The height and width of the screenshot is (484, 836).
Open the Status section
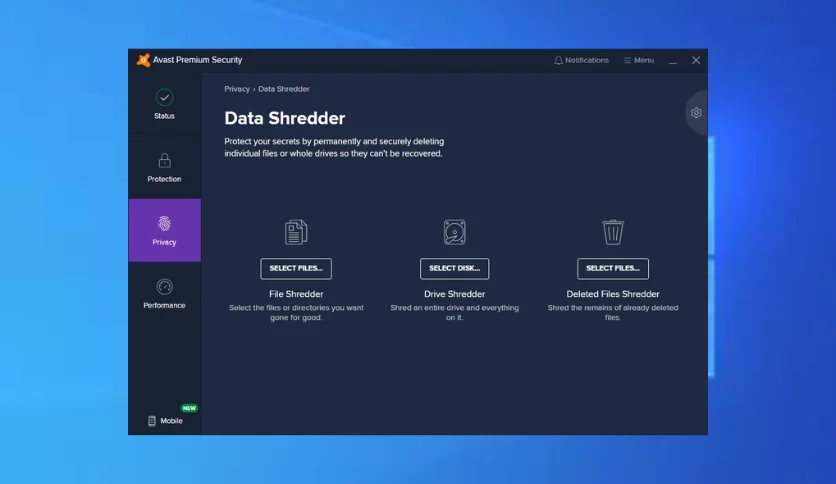point(164,104)
